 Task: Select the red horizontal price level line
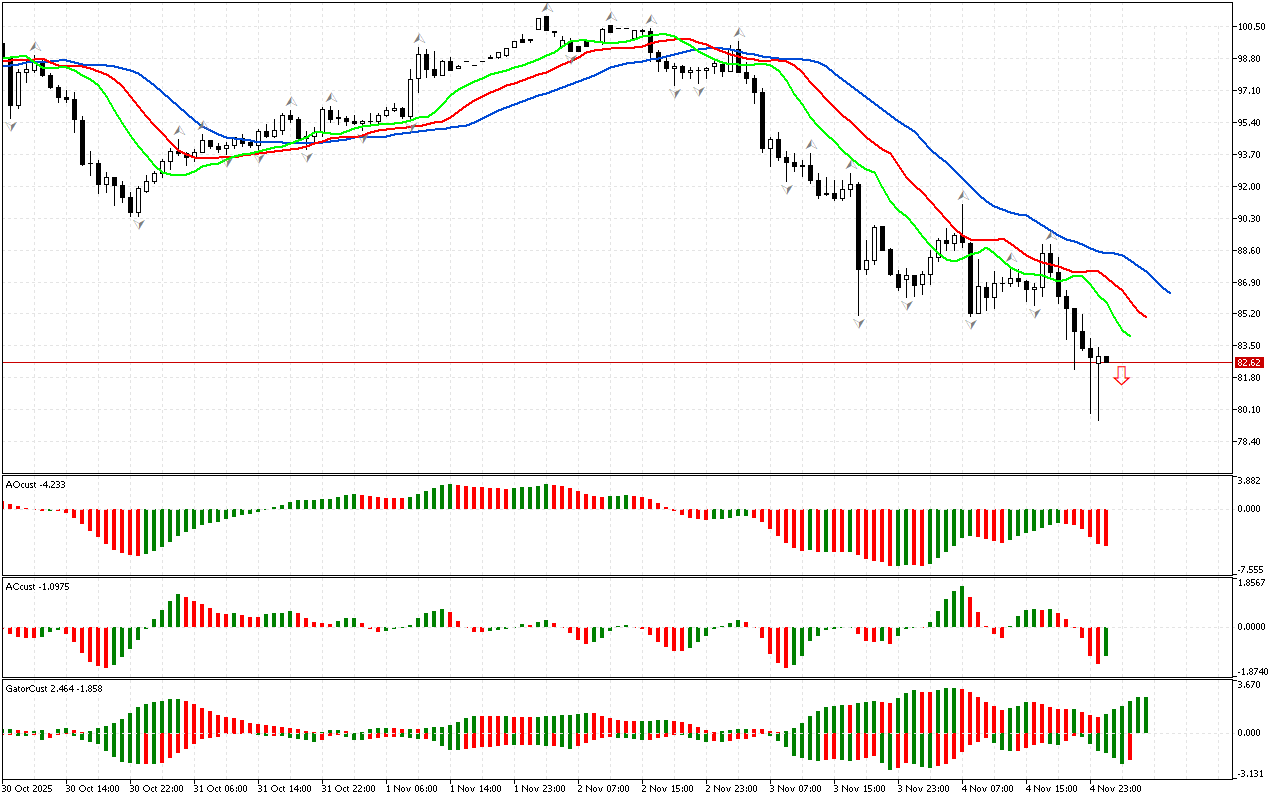600,362
